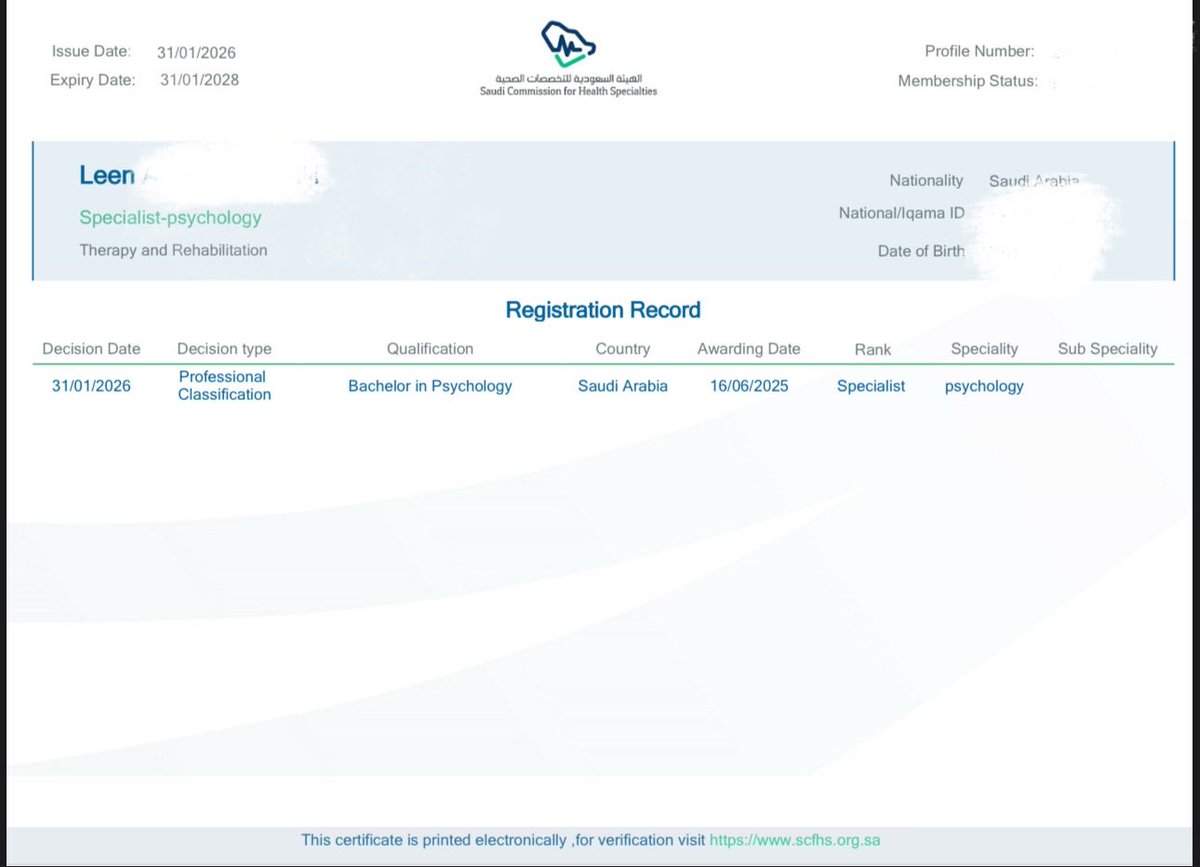The width and height of the screenshot is (1200, 867).
Task: Open the https://www.scfhs.org.sa verification link
Action: 795,840
